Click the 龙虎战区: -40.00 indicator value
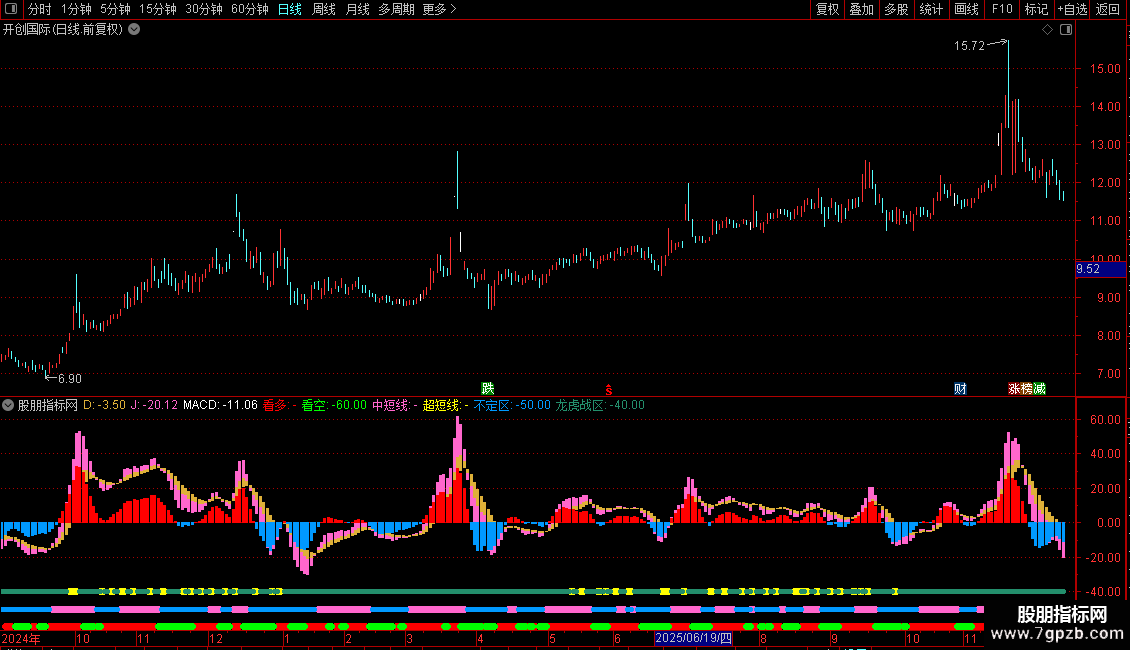This screenshot has height=650, width=1130. coord(600,406)
